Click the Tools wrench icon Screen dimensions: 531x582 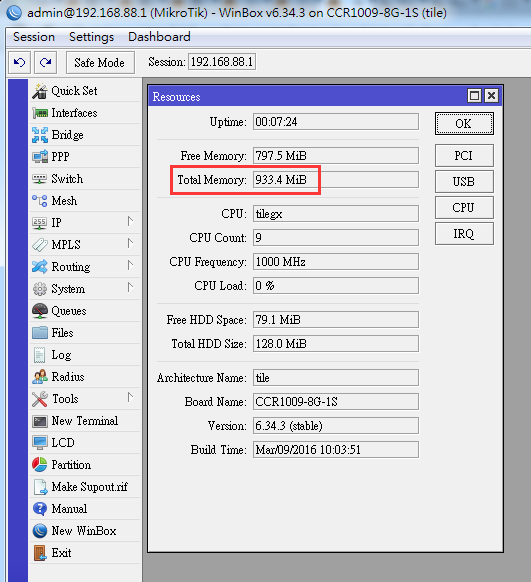pyautogui.click(x=40, y=399)
